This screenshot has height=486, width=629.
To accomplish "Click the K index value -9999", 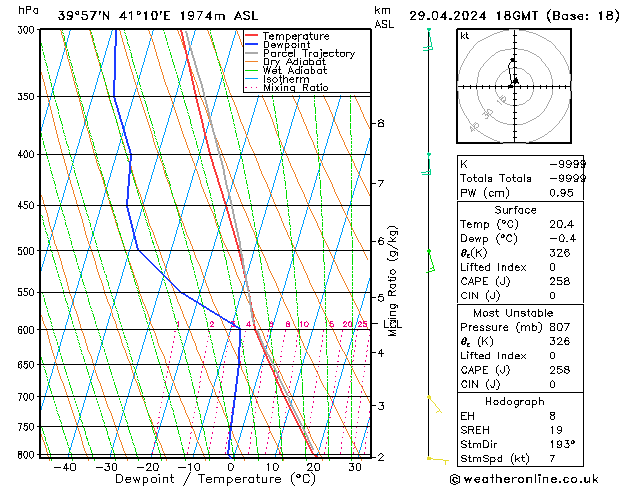I will [567, 164].
